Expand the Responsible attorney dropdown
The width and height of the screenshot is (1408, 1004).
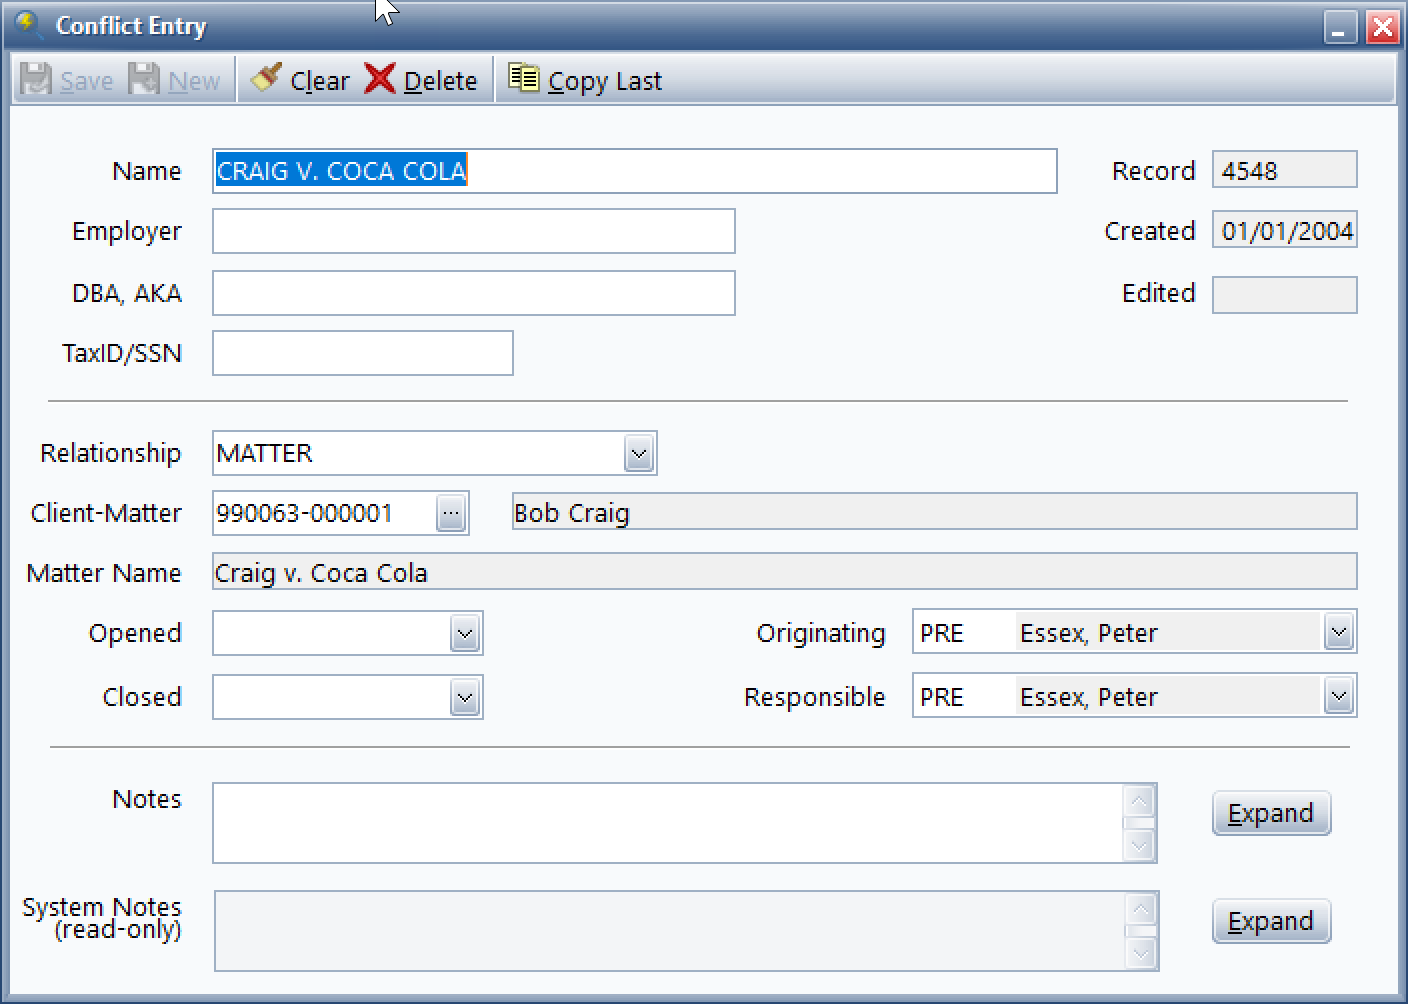pos(1339,696)
